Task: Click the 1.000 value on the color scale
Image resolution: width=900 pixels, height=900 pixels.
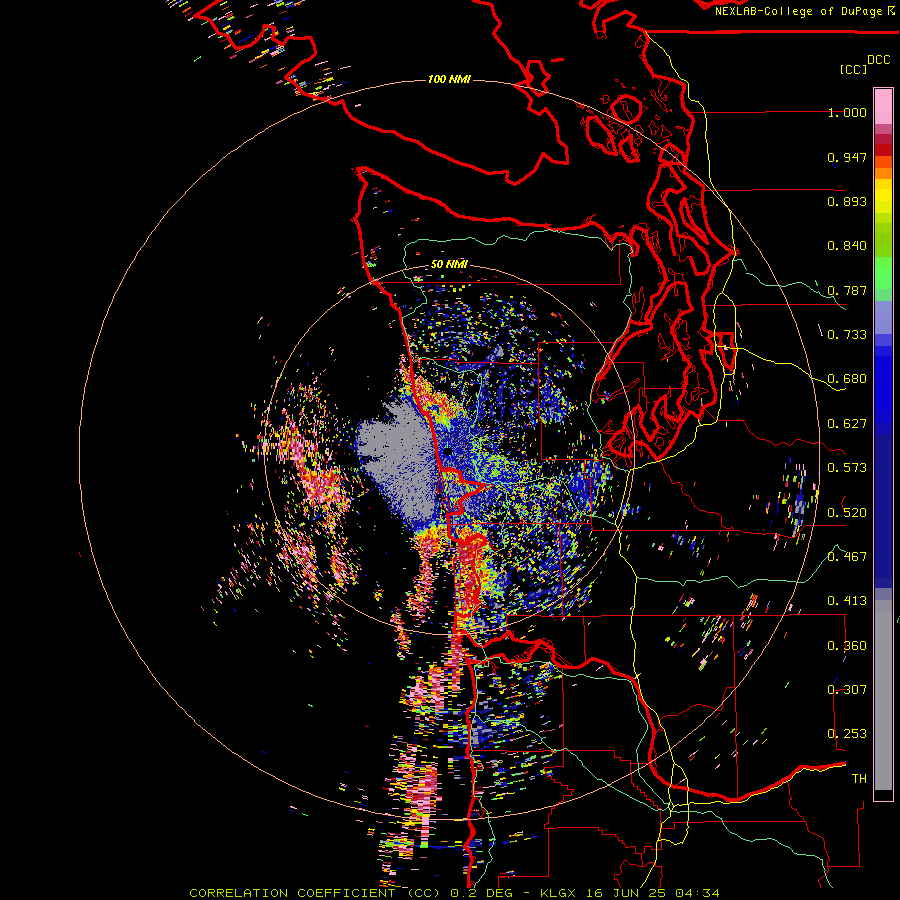Action: pos(847,112)
